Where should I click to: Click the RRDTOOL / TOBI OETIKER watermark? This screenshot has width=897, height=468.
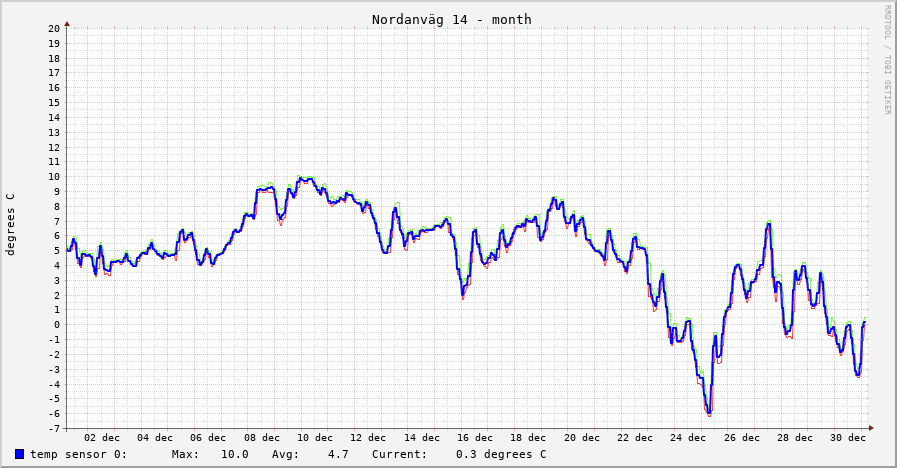point(886,59)
